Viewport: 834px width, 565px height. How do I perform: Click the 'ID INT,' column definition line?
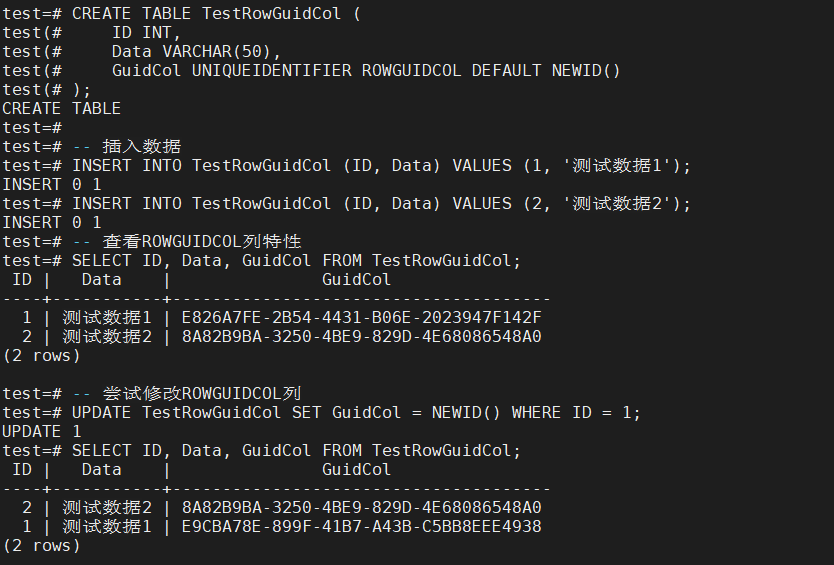tap(146, 32)
